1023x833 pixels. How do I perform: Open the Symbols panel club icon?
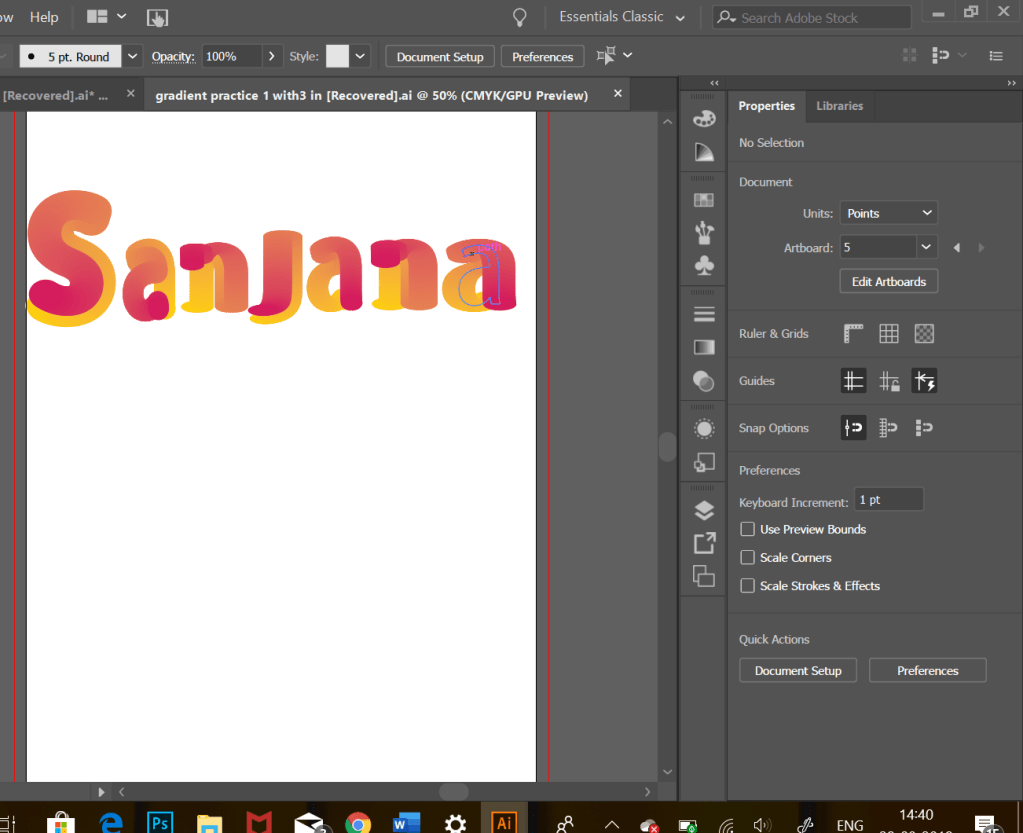[x=704, y=265]
